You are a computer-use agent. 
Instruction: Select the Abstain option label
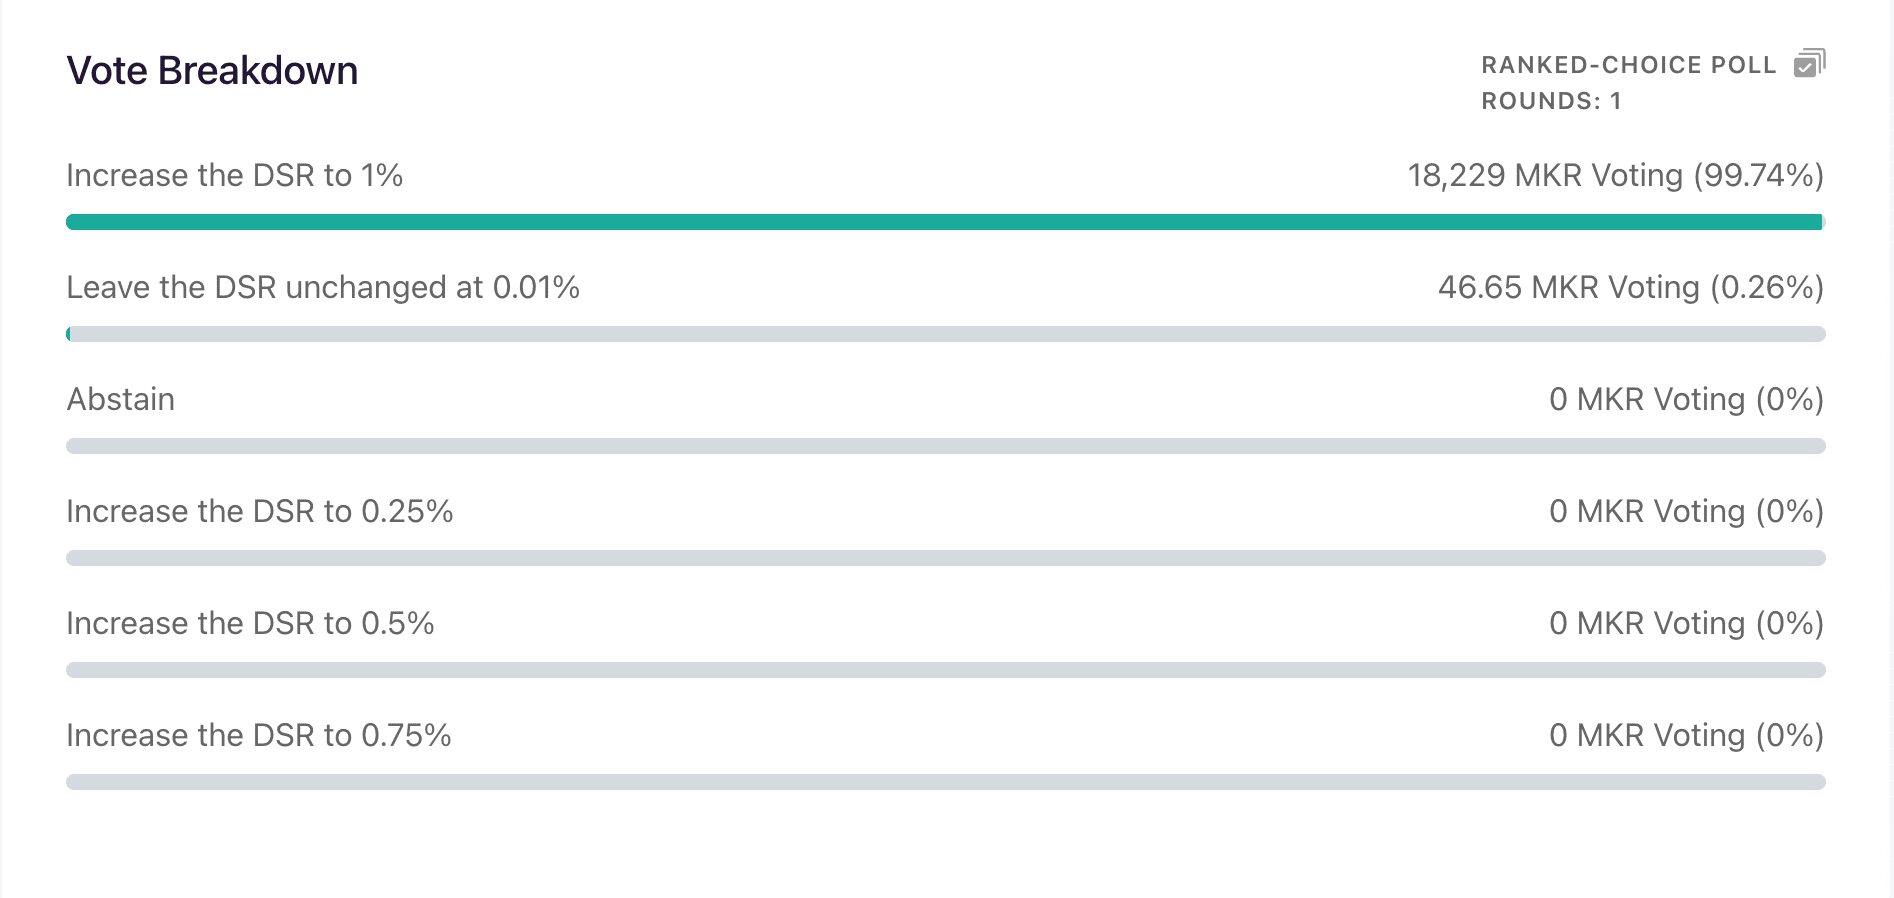point(120,399)
